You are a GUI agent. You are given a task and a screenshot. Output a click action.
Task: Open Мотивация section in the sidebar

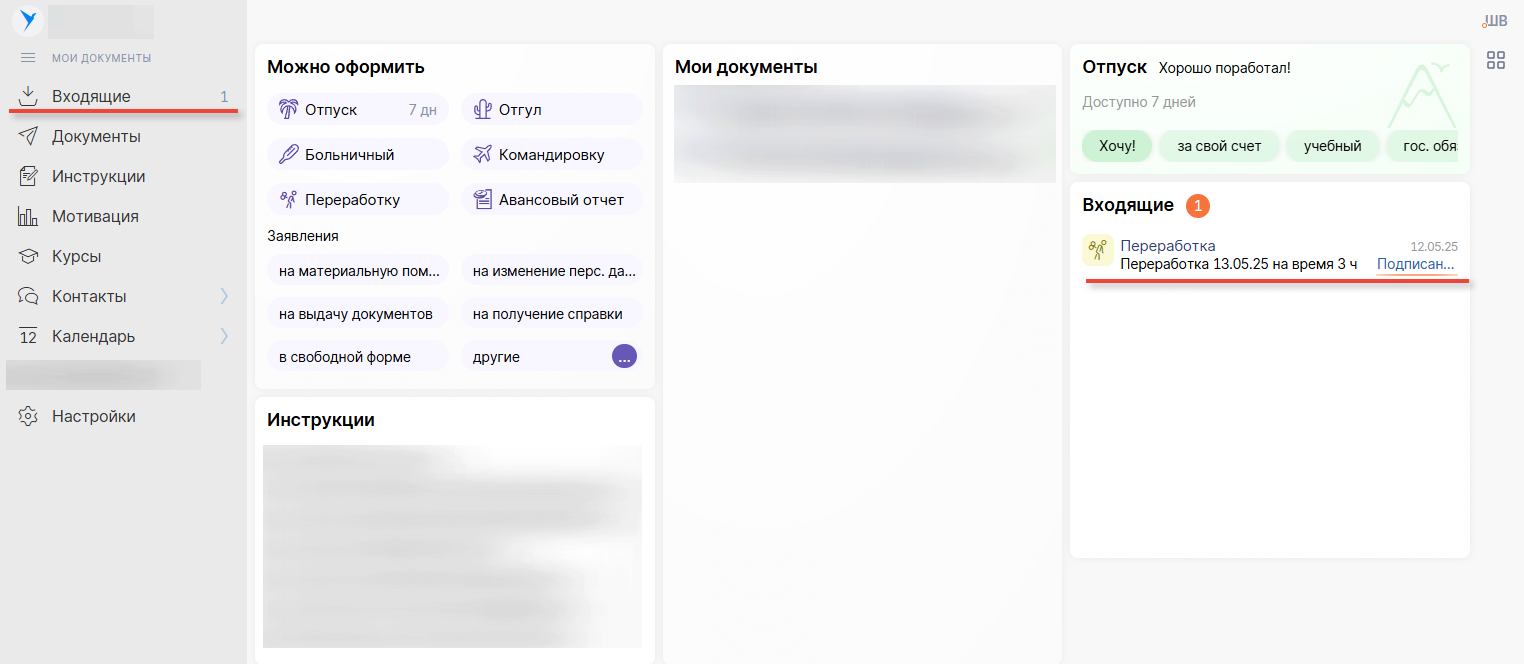click(x=95, y=216)
